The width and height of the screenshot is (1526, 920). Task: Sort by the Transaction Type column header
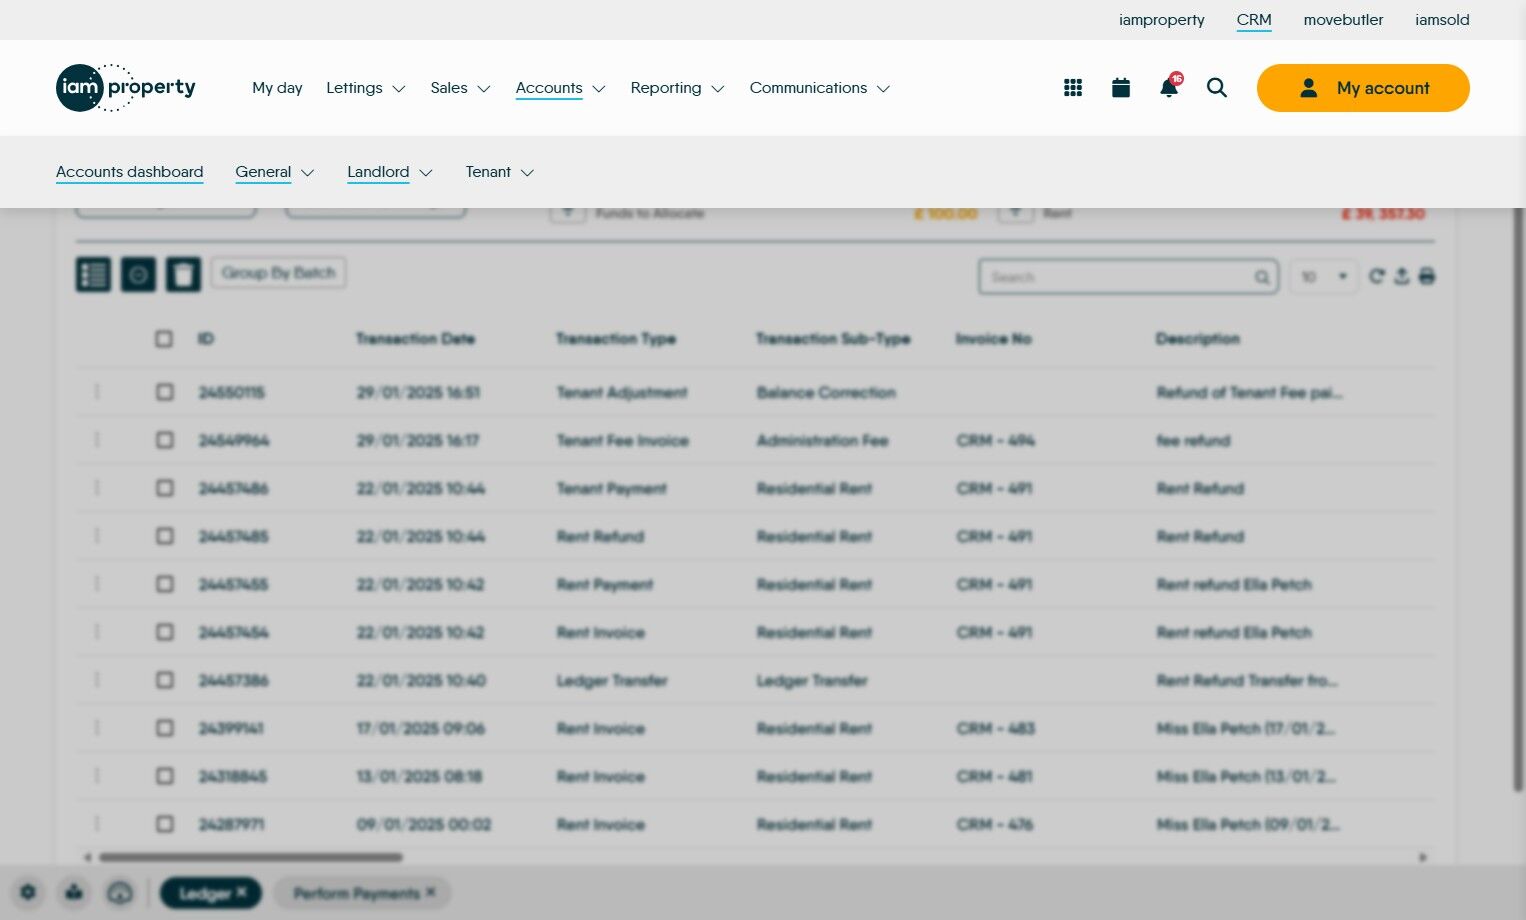(616, 339)
